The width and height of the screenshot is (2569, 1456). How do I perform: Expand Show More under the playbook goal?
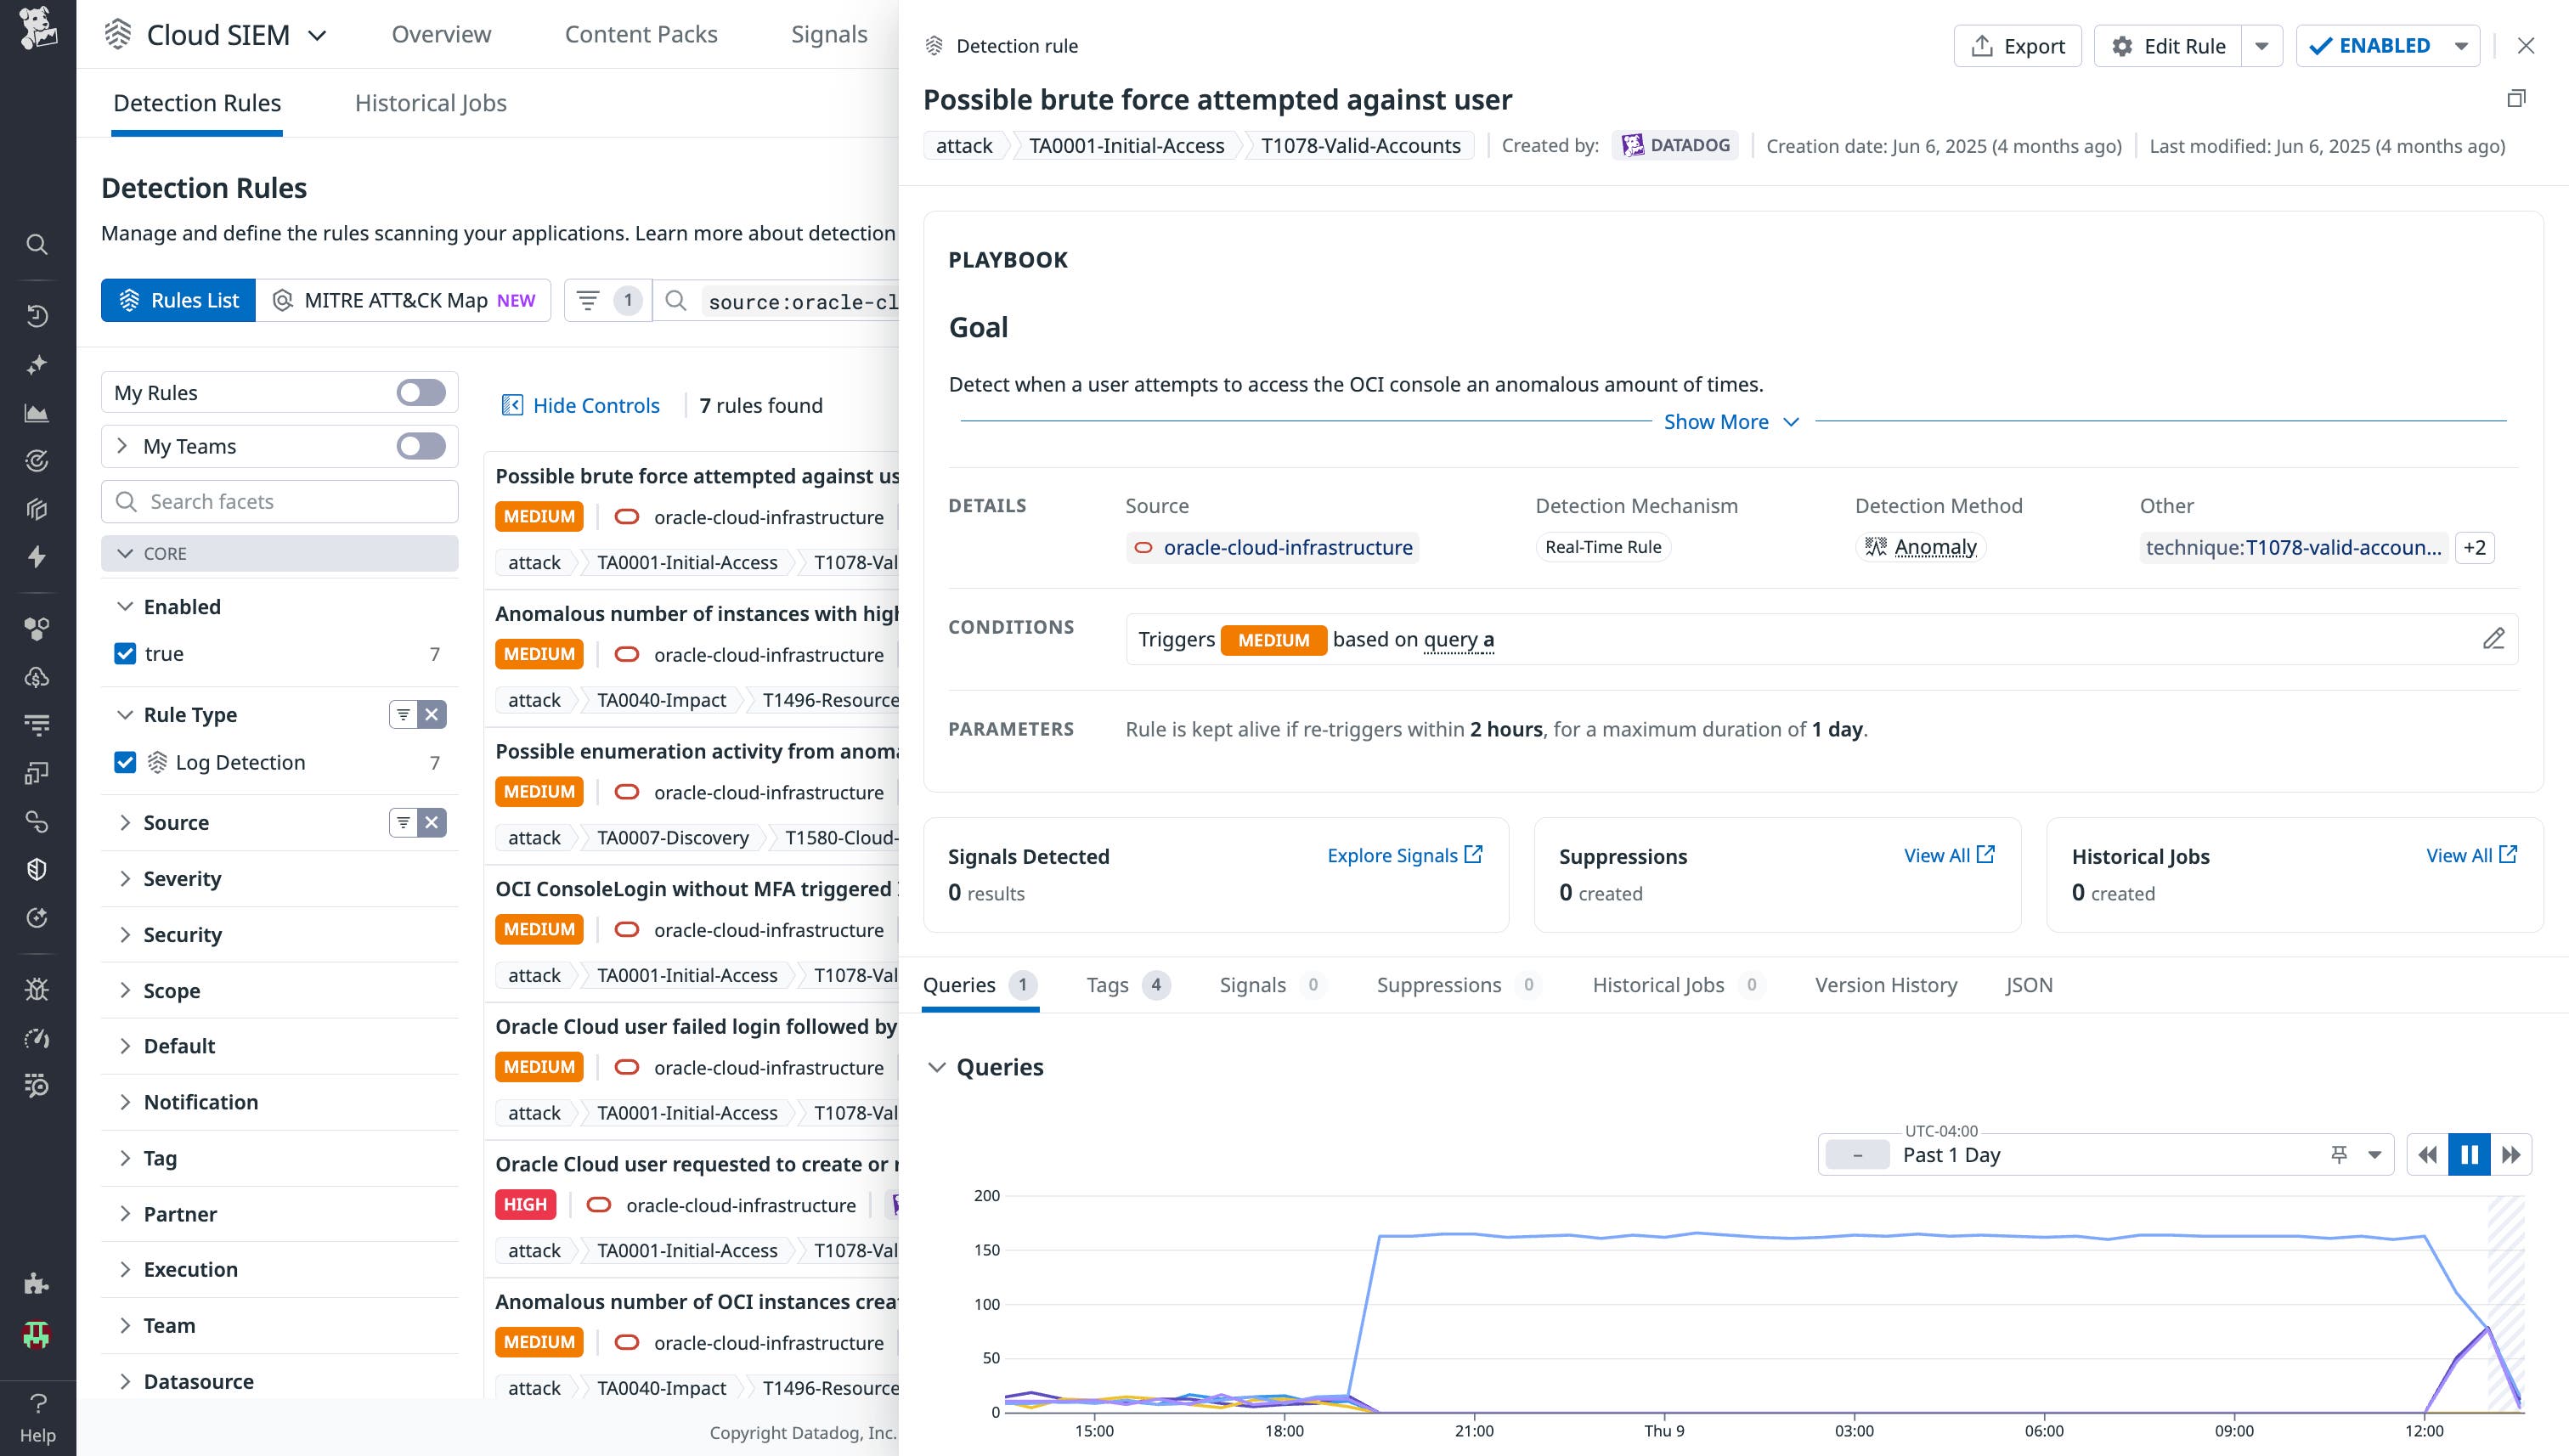1730,421
